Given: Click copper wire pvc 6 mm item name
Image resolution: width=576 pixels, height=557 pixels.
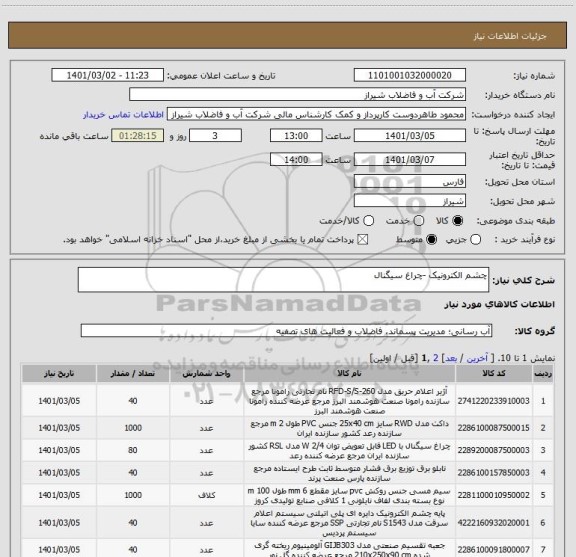Looking at the screenshot, I should click(x=349, y=496).
